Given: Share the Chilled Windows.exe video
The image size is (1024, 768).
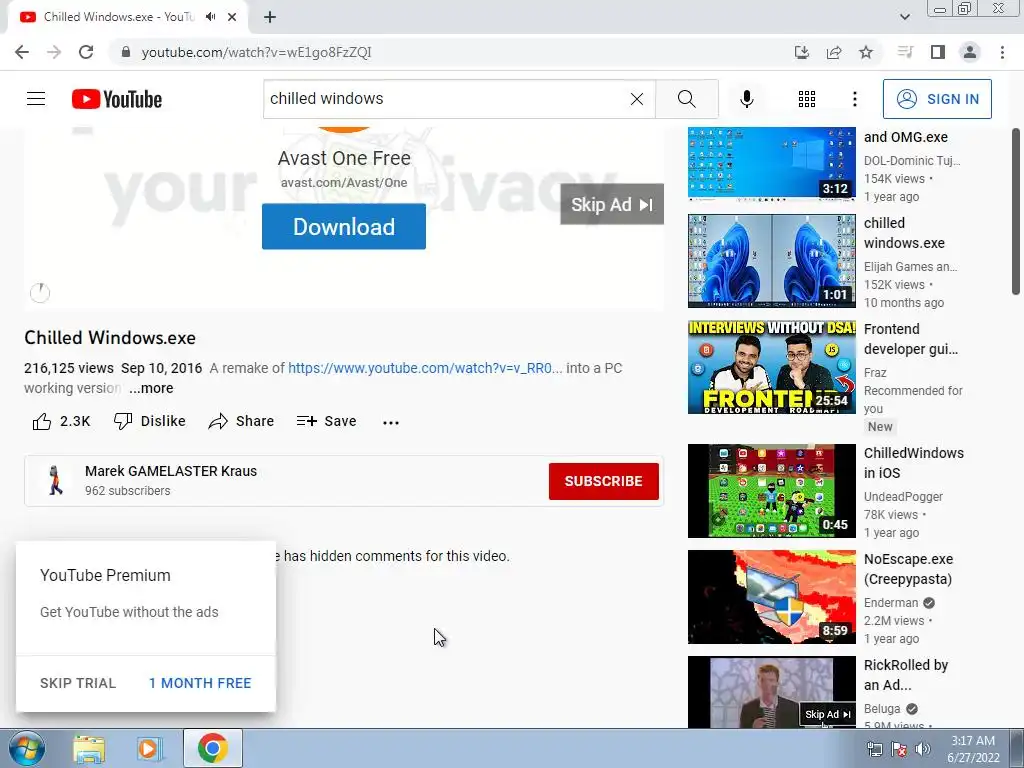Looking at the screenshot, I should [241, 421].
